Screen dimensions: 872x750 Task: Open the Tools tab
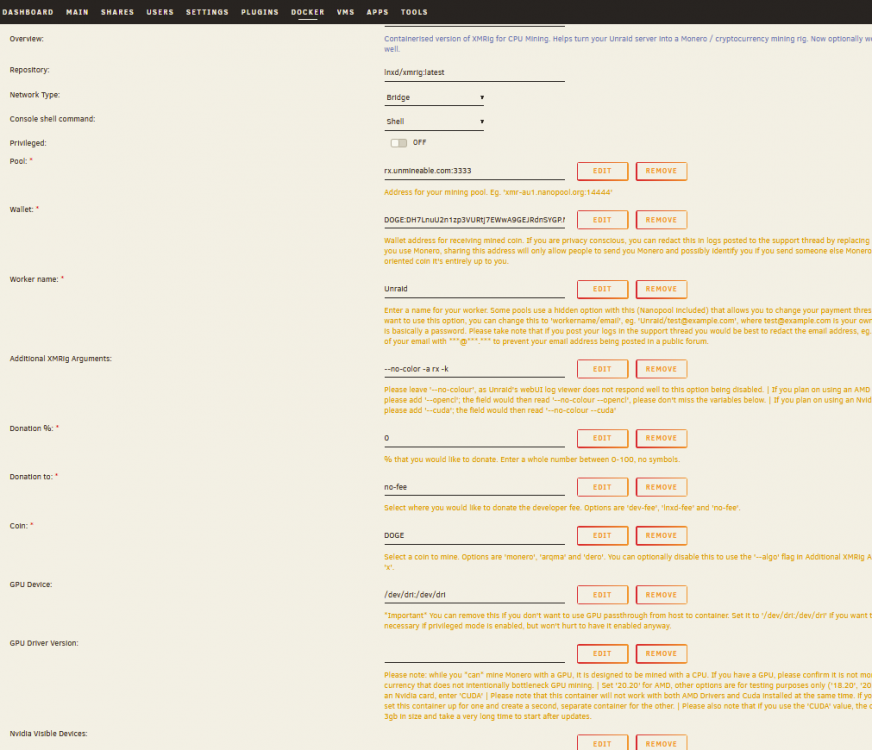click(414, 12)
